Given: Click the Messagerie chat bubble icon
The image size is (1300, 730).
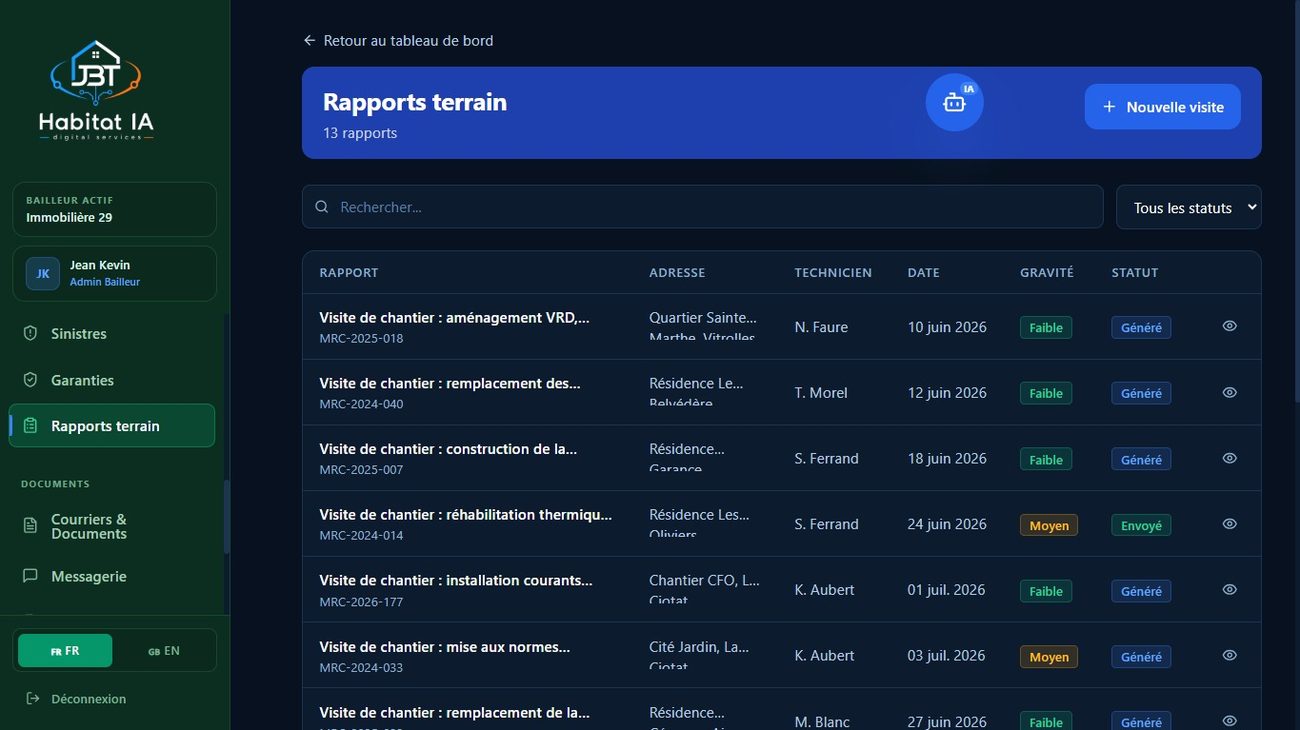Looking at the screenshot, I should [30, 576].
